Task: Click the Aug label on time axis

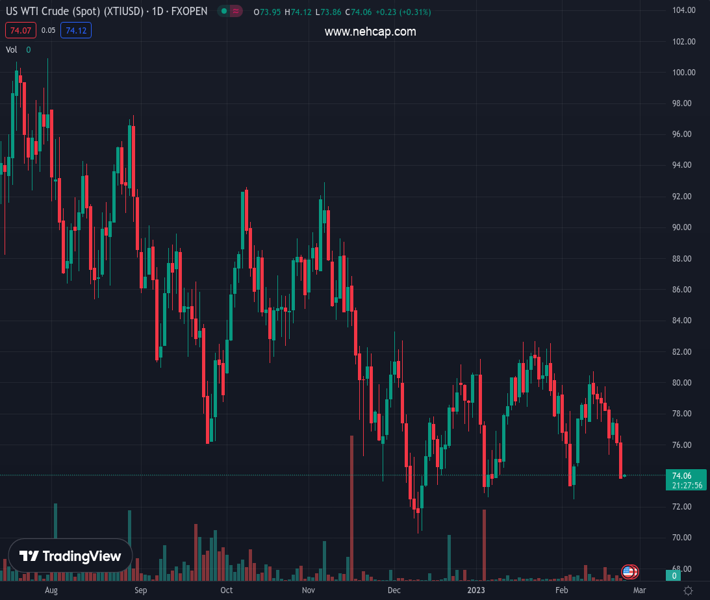Action: tap(52, 591)
